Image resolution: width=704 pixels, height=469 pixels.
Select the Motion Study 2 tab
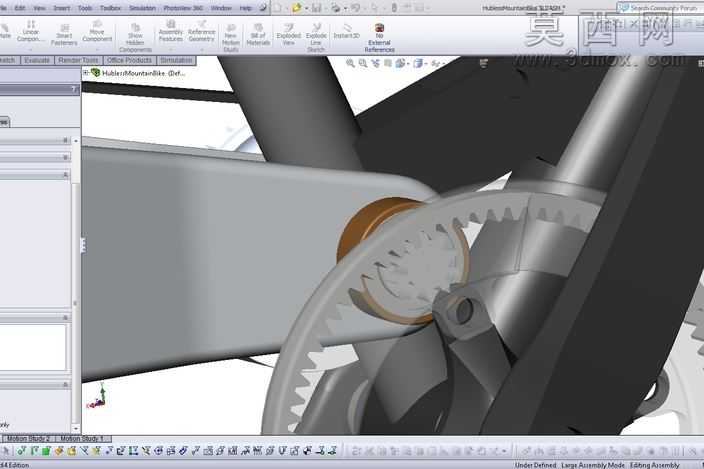(x=28, y=438)
